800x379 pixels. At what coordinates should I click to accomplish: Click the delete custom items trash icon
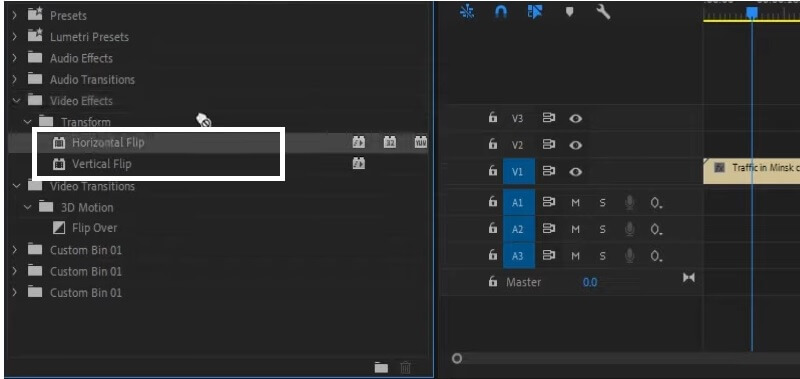click(406, 367)
